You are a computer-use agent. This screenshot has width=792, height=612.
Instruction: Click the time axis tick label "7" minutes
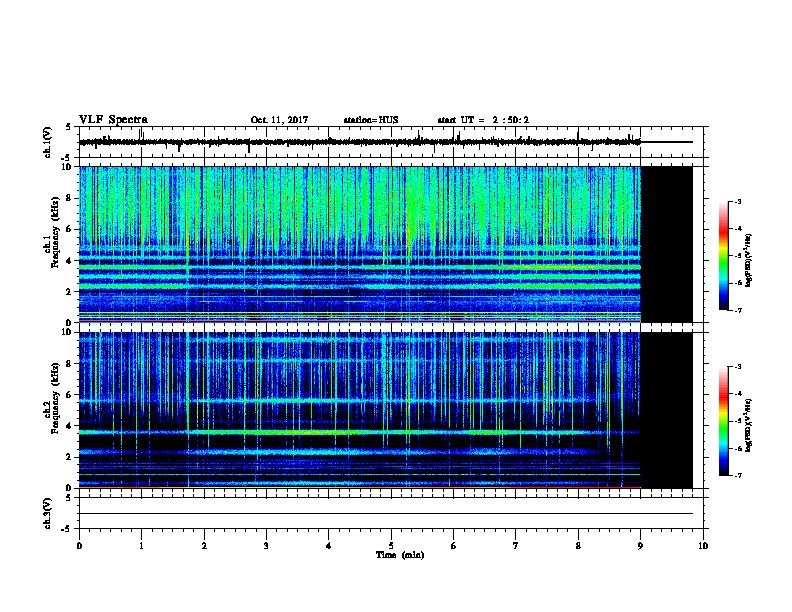(516, 545)
